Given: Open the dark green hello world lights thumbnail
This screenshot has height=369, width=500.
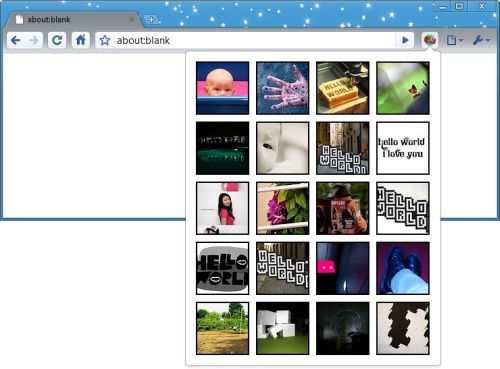Looking at the screenshot, I should (223, 148).
